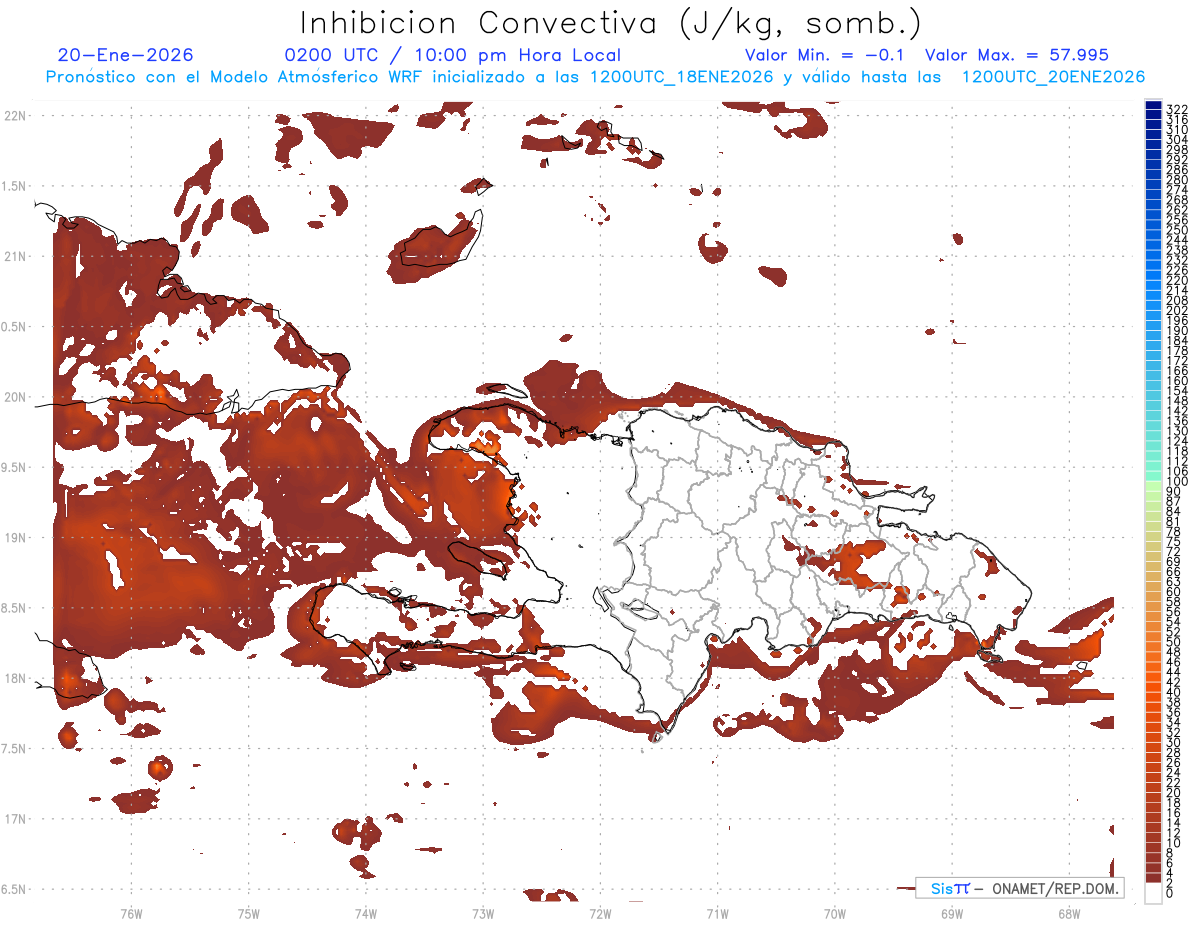Click the 'Valor Max. = 57.995' readout
1200x927 pixels.
1017,55
